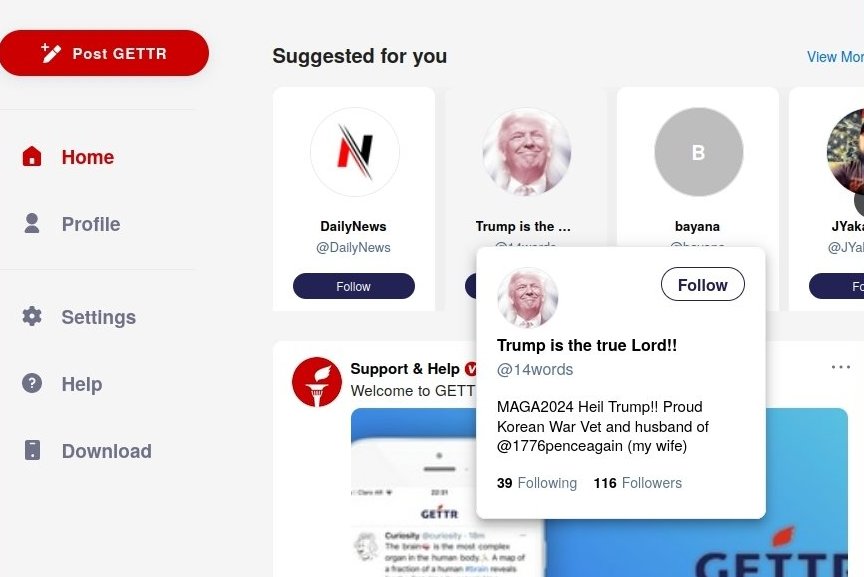864x577 pixels.
Task: Open the @1776penceagain mention
Action: pos(560,446)
